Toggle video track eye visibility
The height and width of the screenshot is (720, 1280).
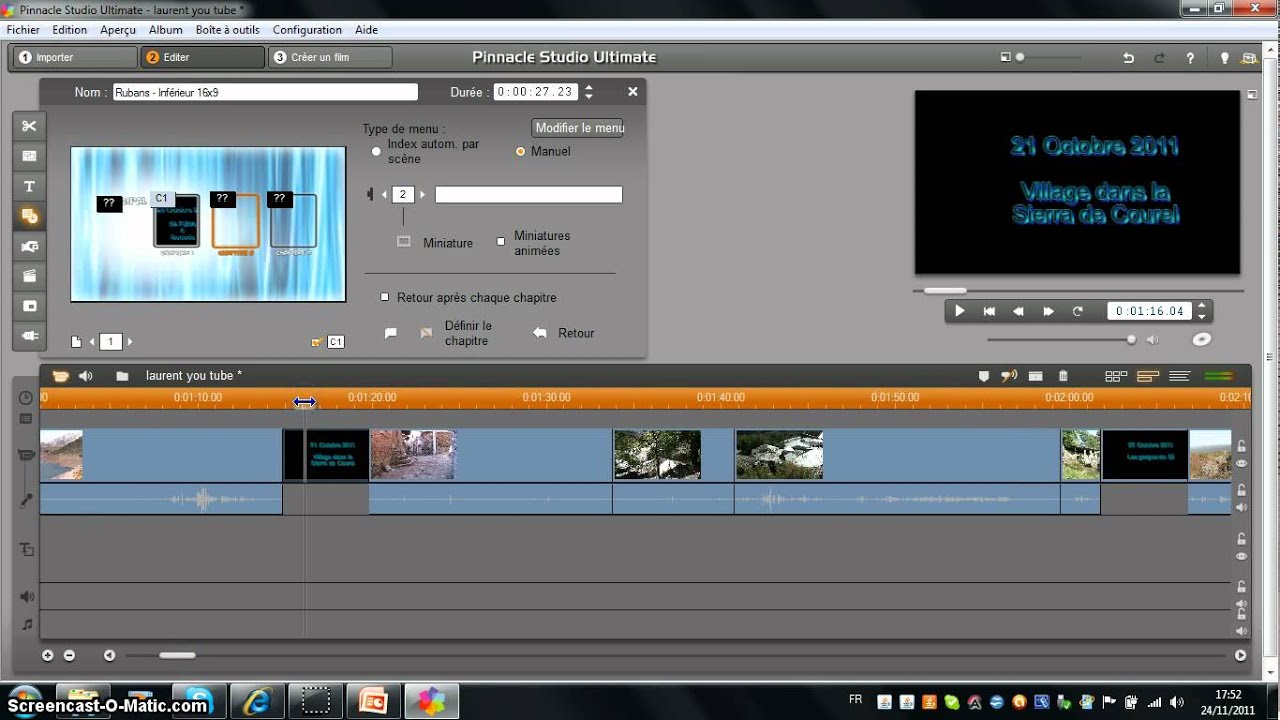click(1241, 464)
